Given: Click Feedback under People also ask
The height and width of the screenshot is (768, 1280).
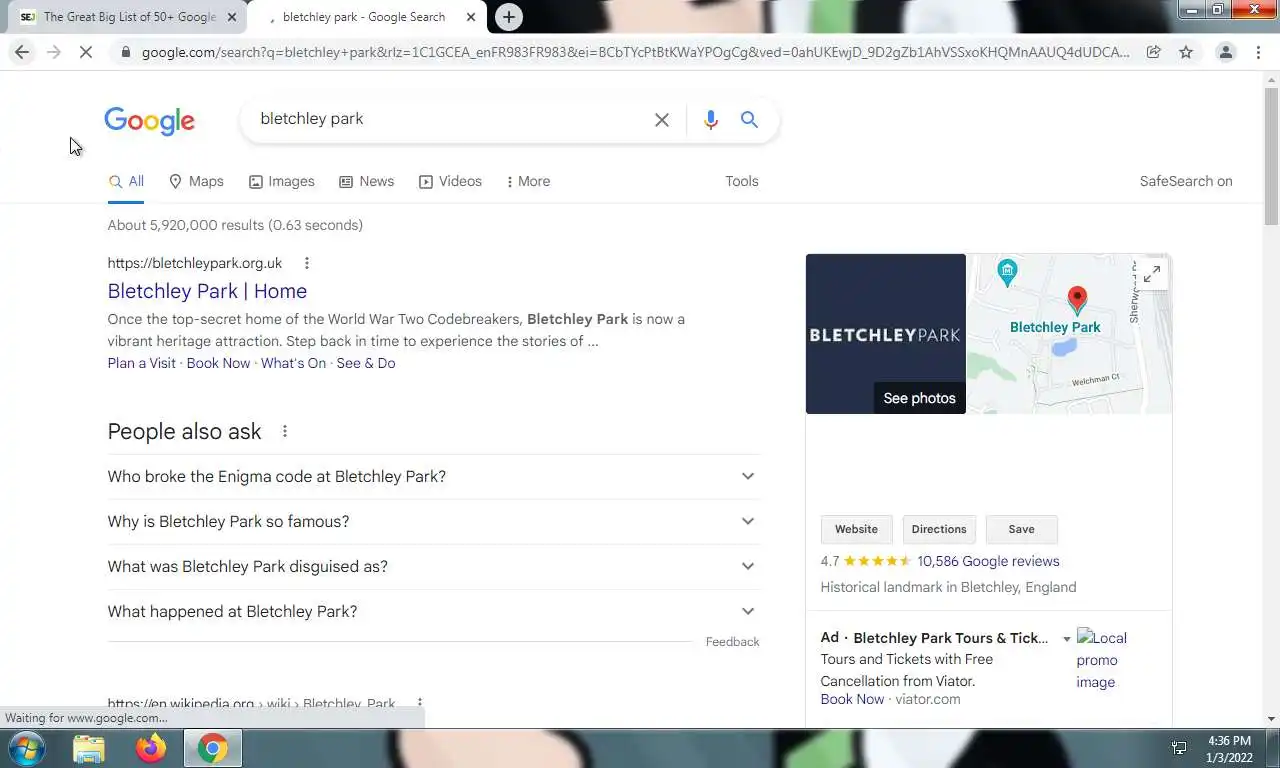Looking at the screenshot, I should pos(732,642).
